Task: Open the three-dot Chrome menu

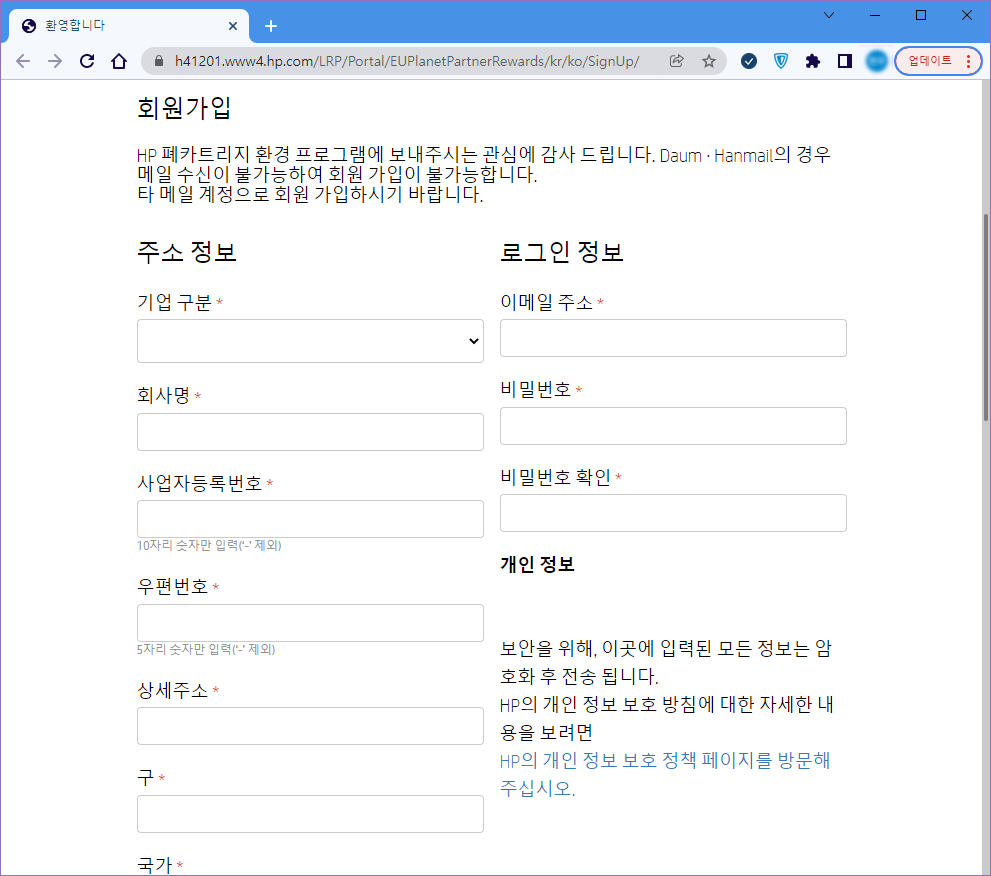Action: point(968,61)
